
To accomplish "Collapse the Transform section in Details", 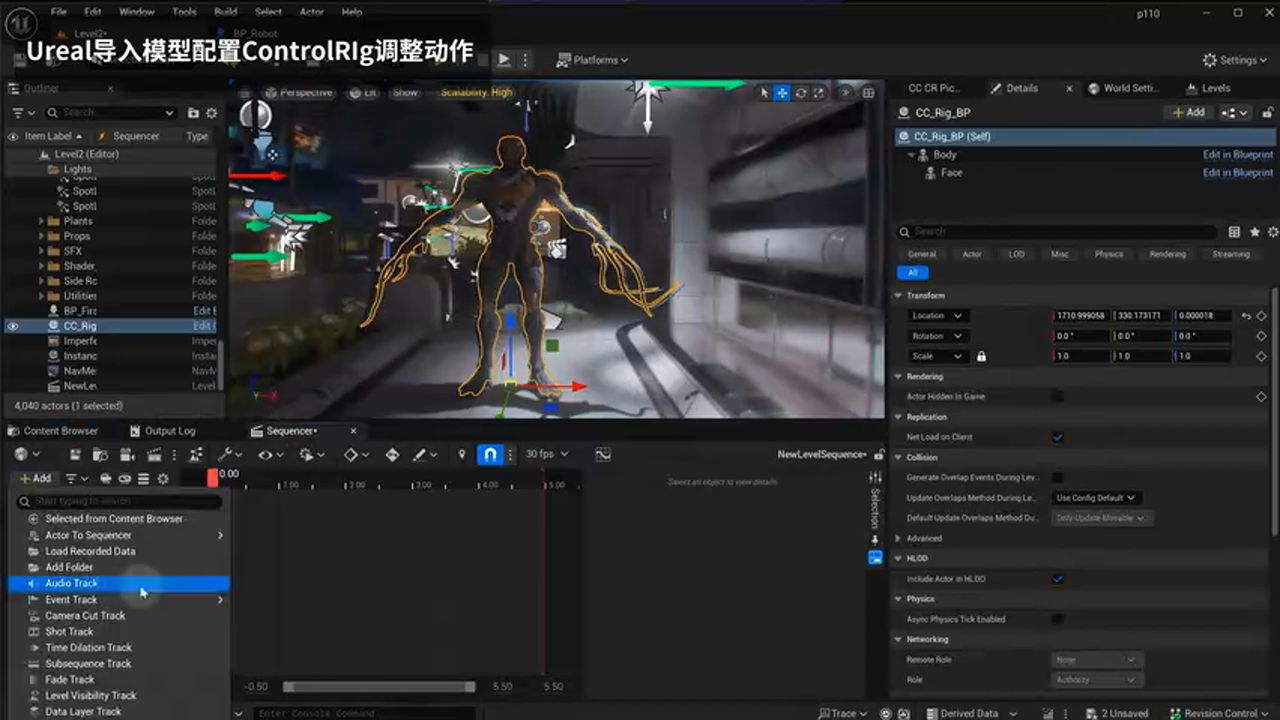I will pyautogui.click(x=898, y=295).
